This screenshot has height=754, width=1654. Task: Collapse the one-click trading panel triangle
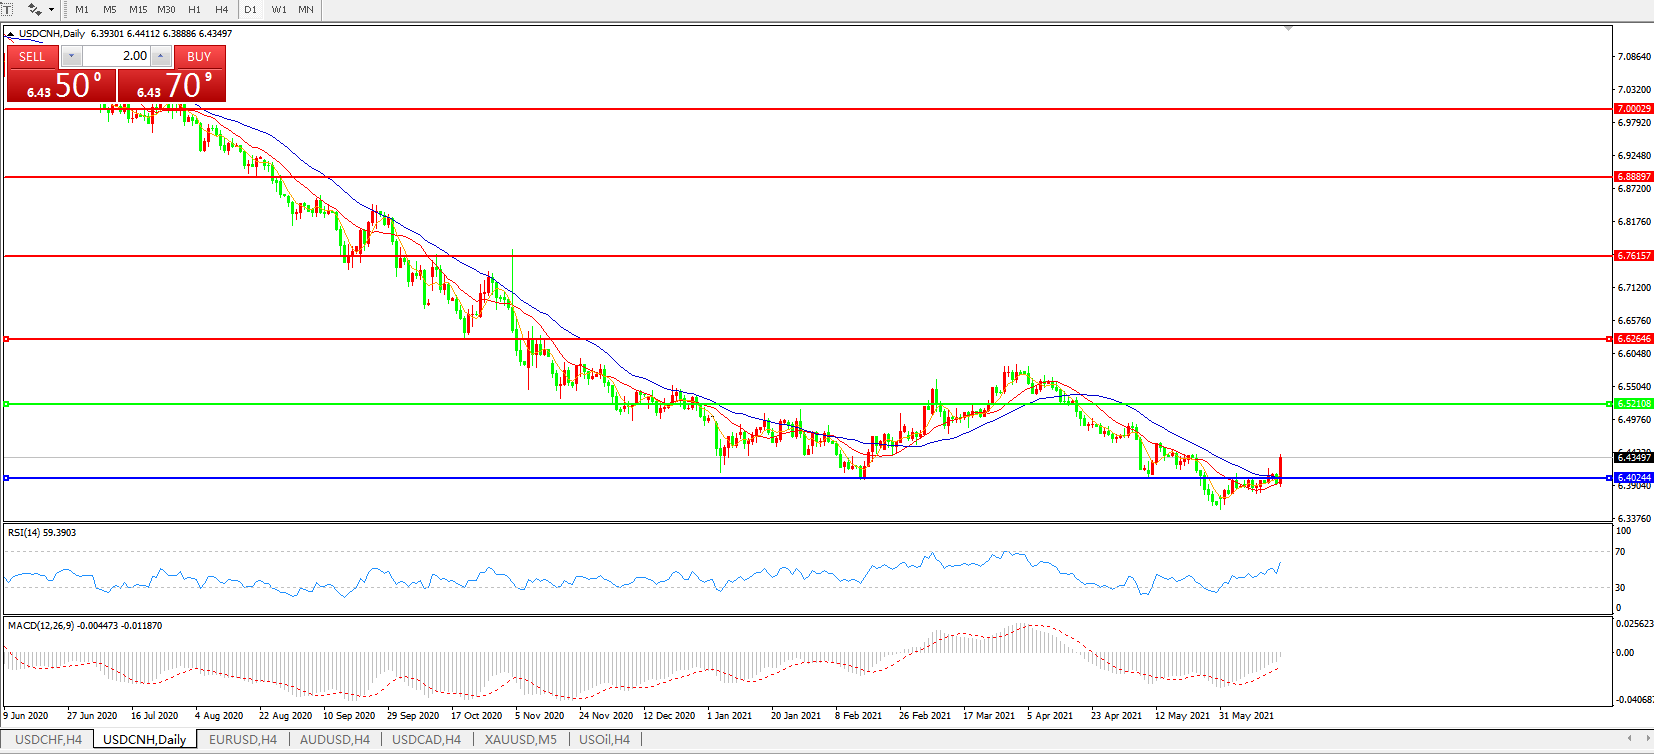(x=10, y=34)
